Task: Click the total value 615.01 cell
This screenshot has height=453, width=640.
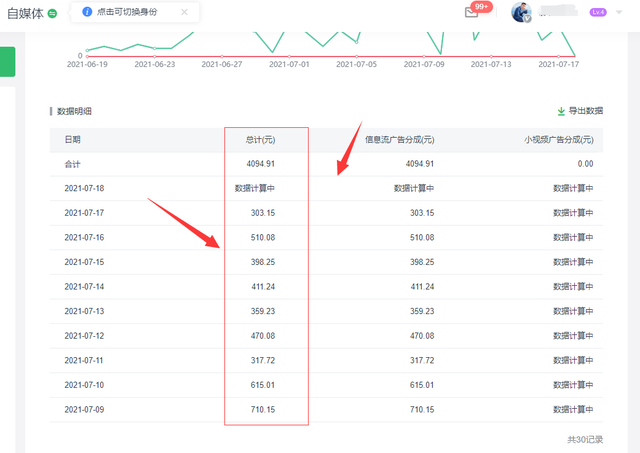Action: pyautogui.click(x=260, y=384)
